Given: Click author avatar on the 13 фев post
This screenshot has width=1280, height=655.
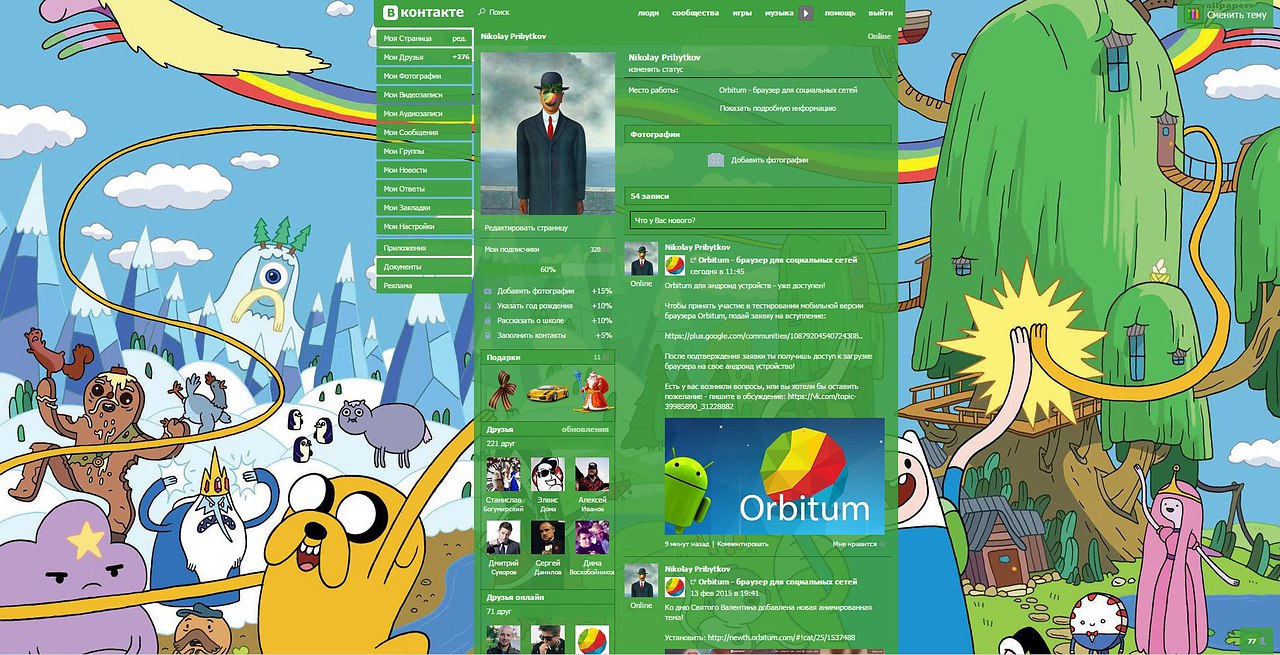Looking at the screenshot, I should coord(641,581).
